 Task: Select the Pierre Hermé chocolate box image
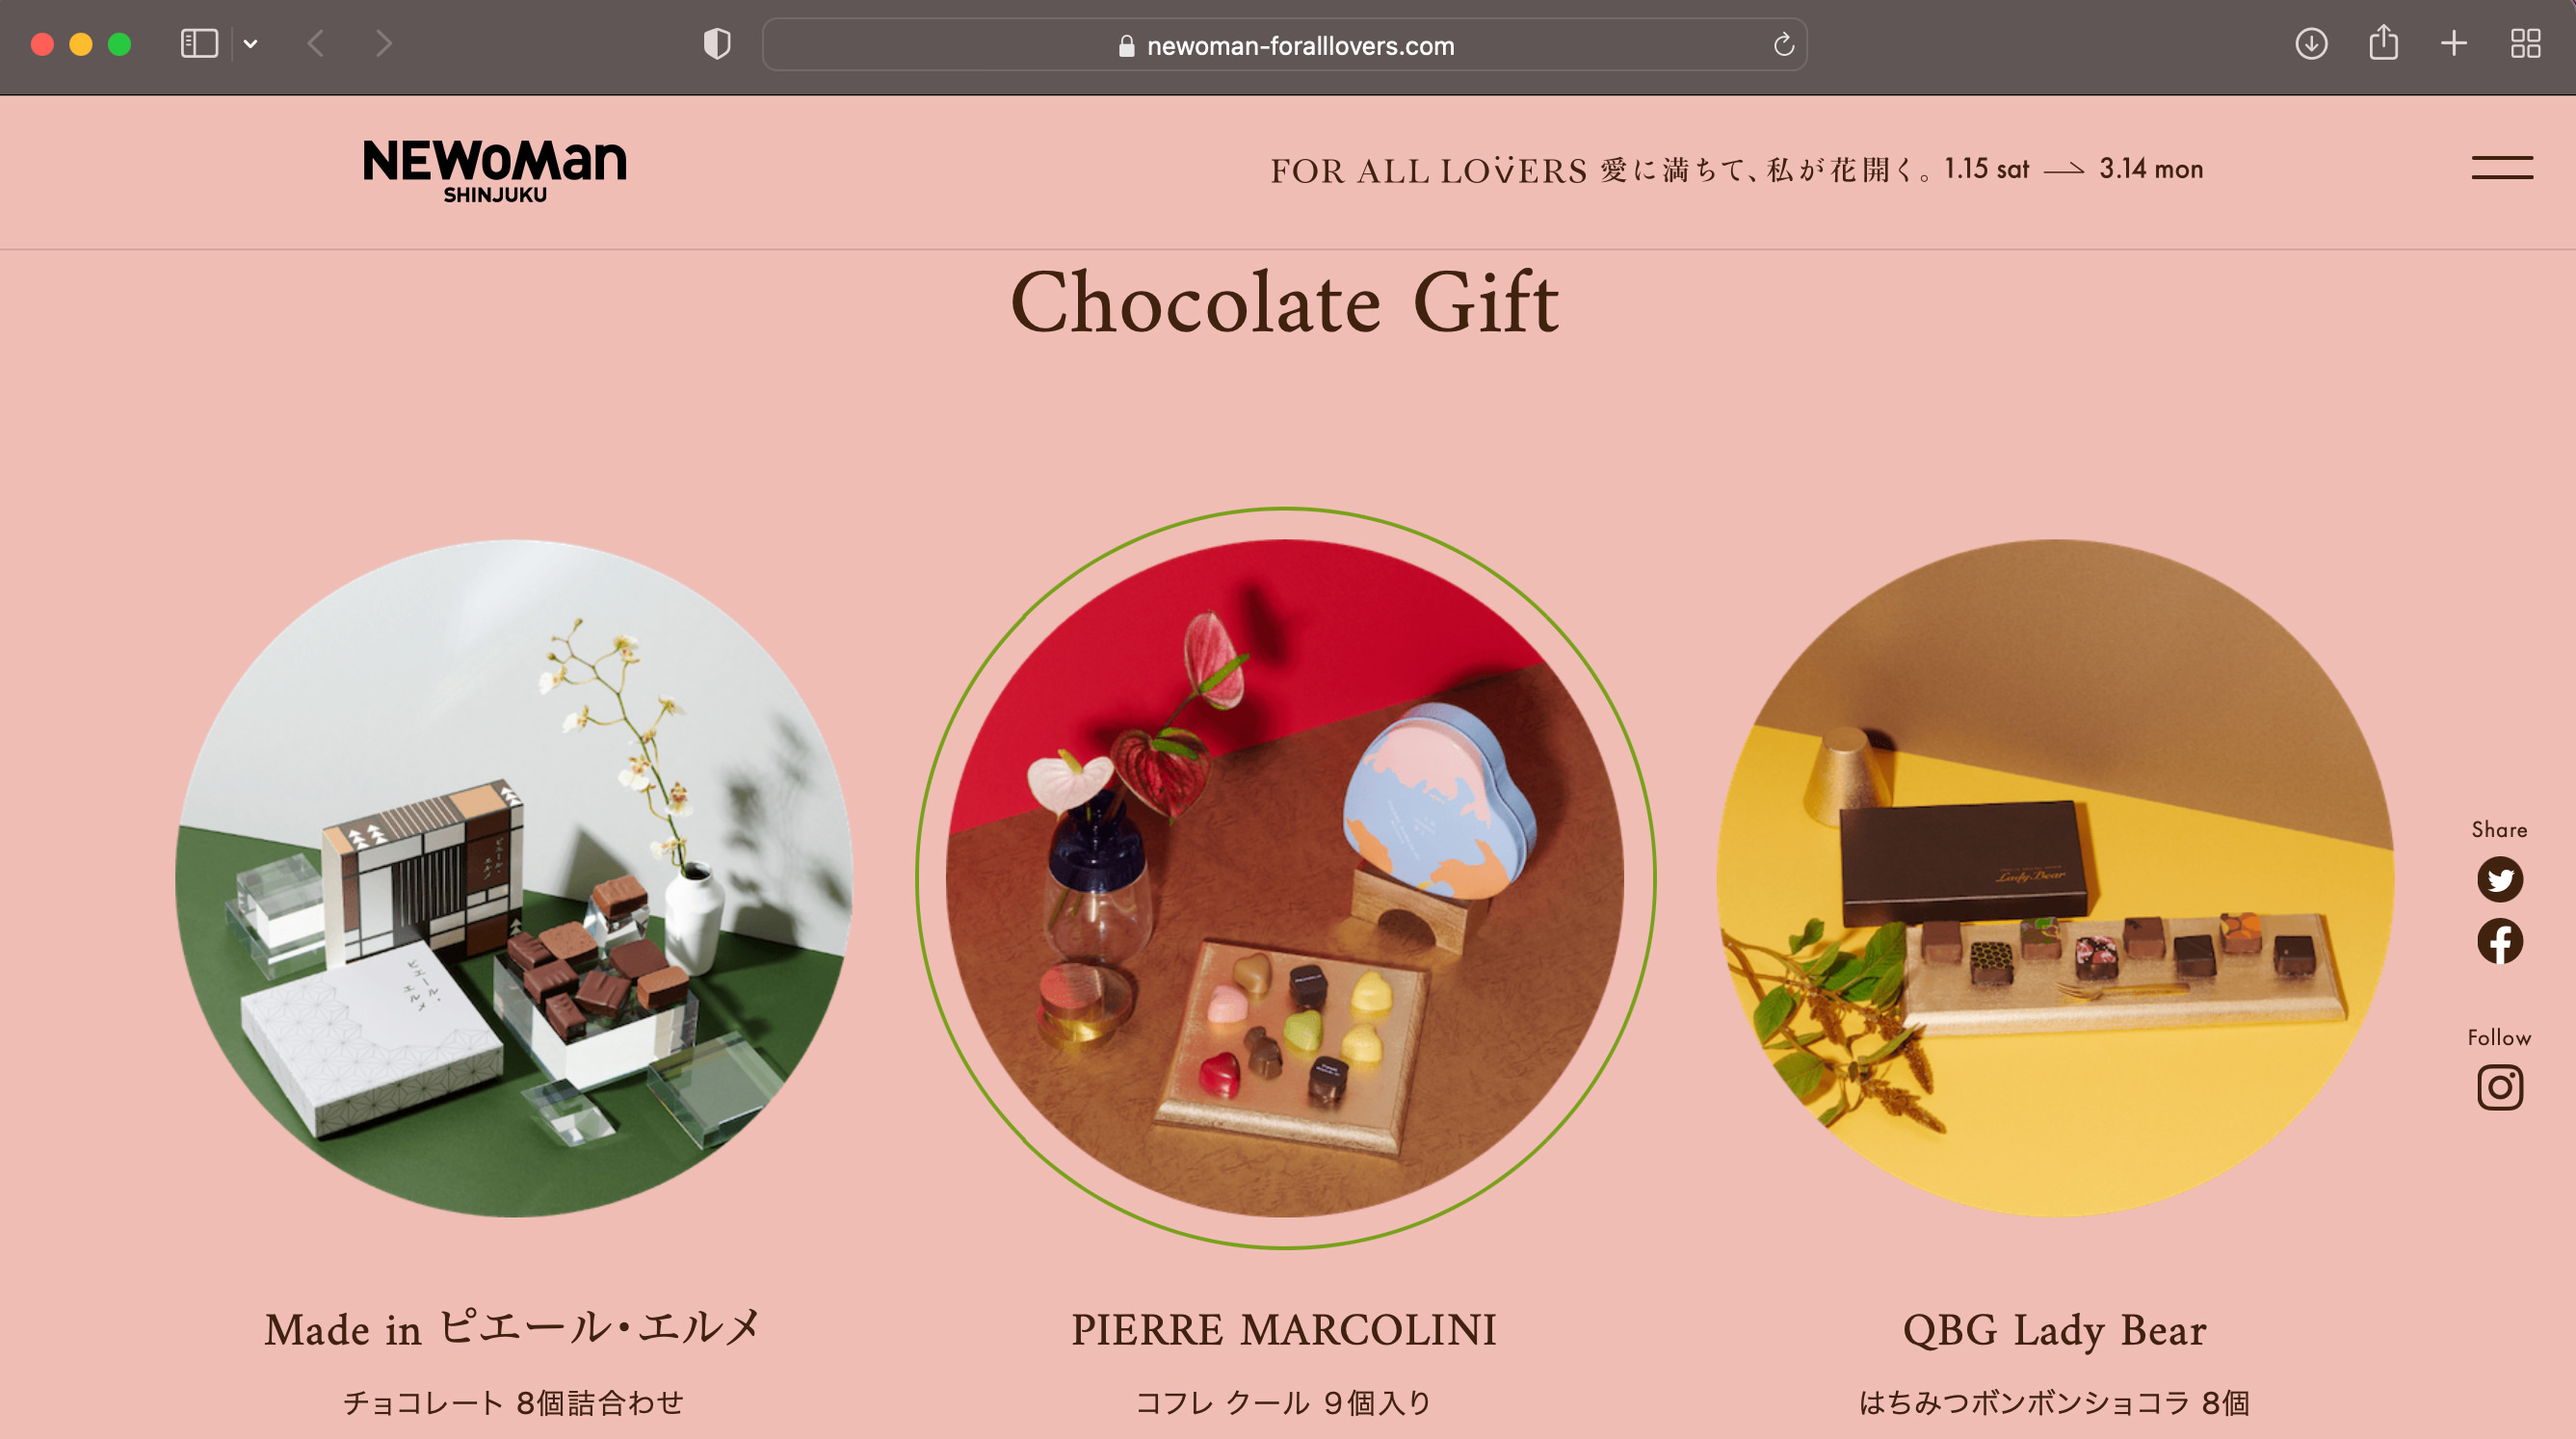coord(514,878)
